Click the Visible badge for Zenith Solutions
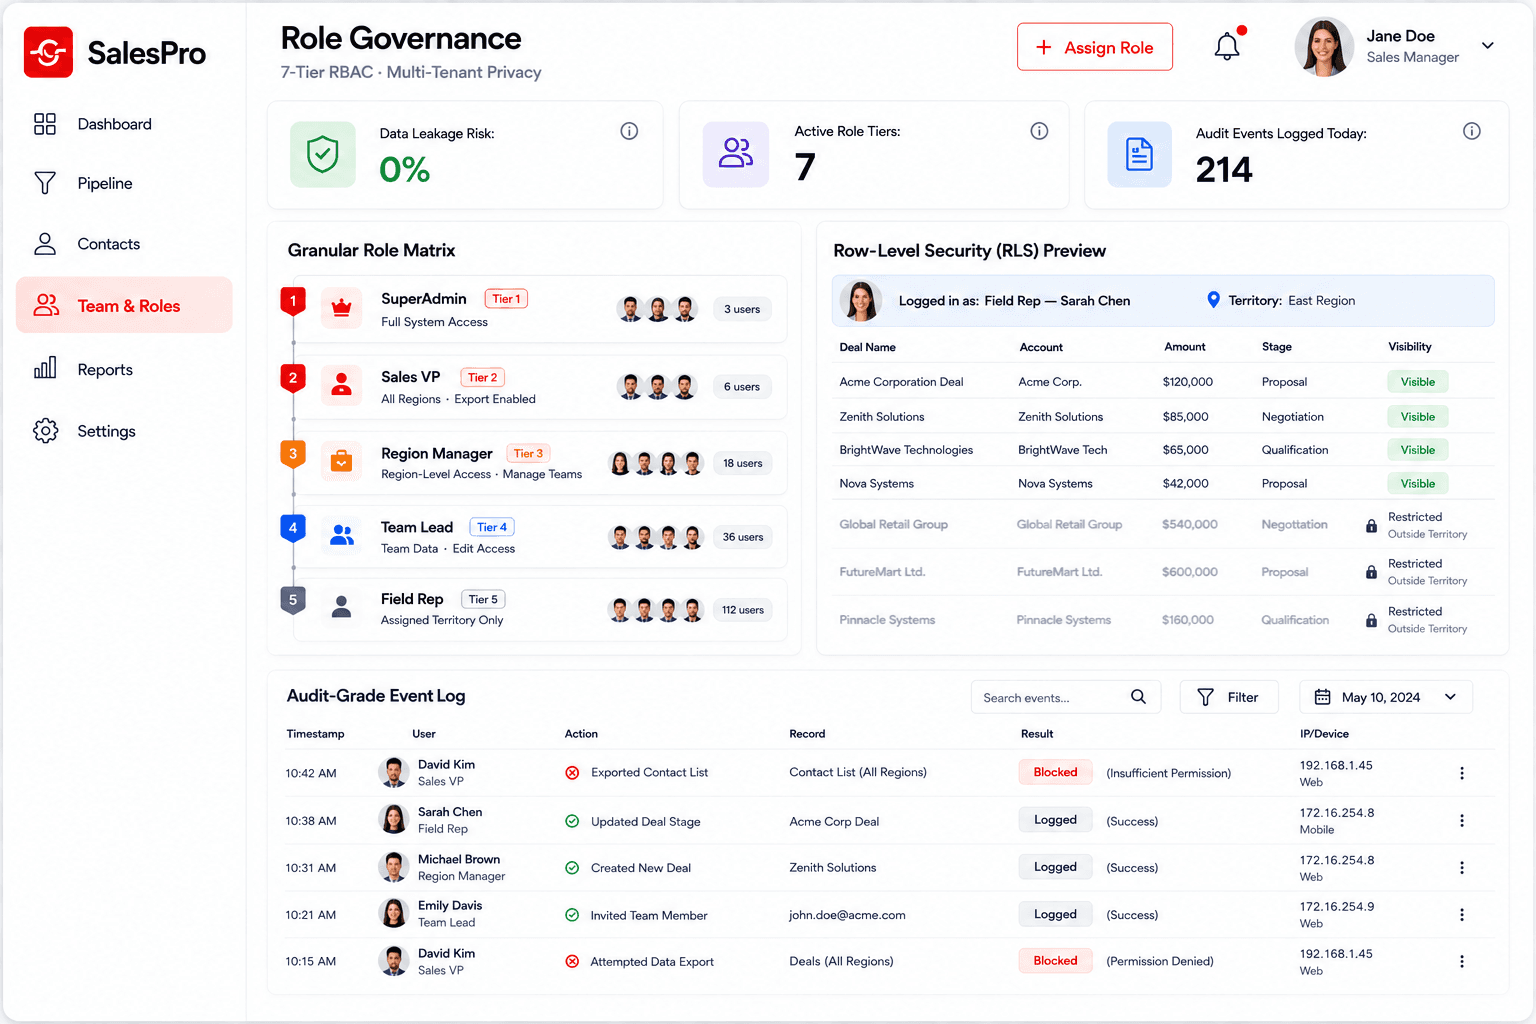1536x1024 pixels. 1417,417
